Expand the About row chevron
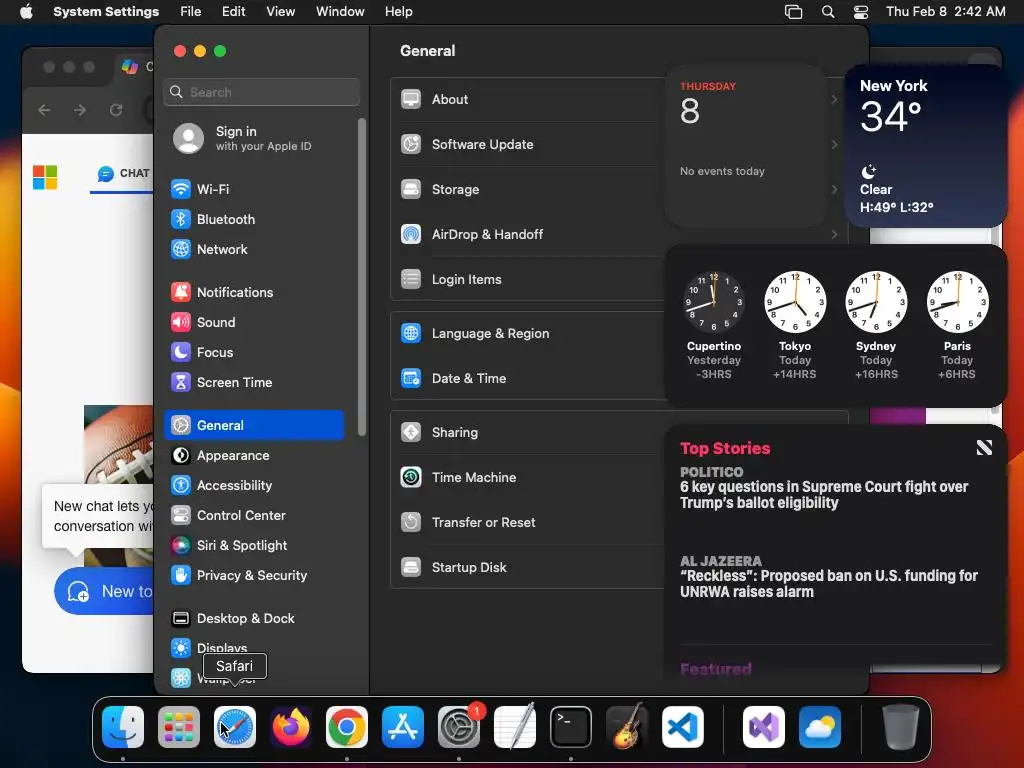Screen dimensions: 1024x768 (835, 99)
